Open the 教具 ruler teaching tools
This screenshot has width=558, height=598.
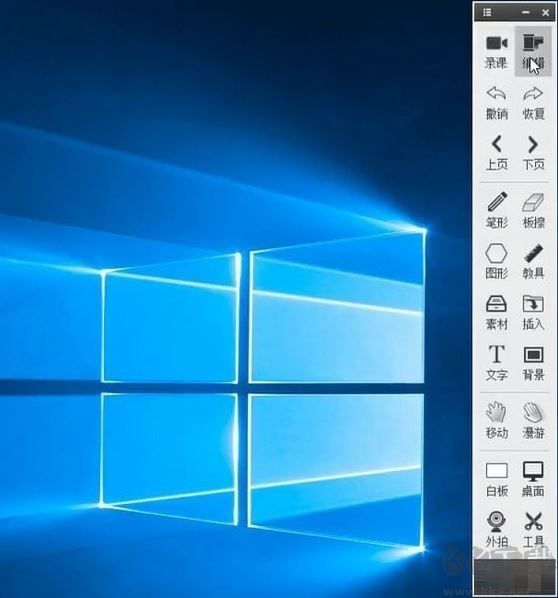tap(533, 262)
